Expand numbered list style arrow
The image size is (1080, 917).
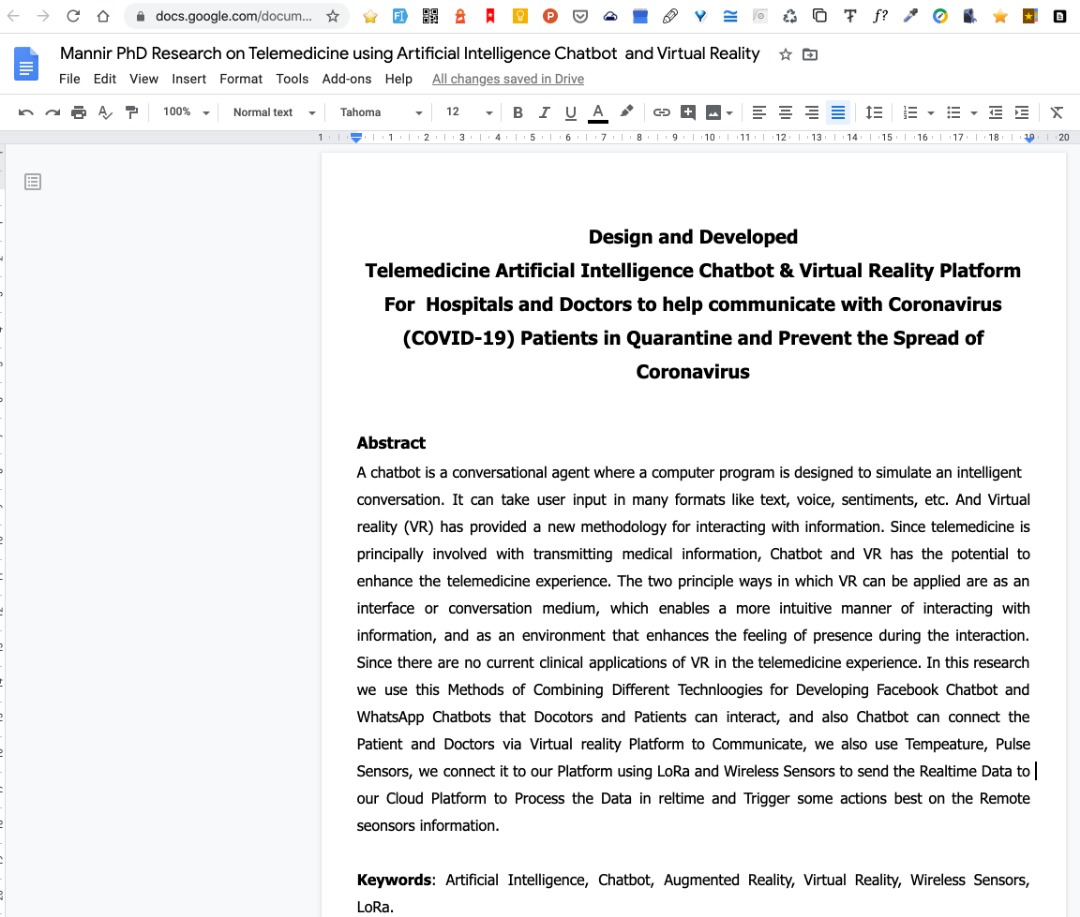931,113
